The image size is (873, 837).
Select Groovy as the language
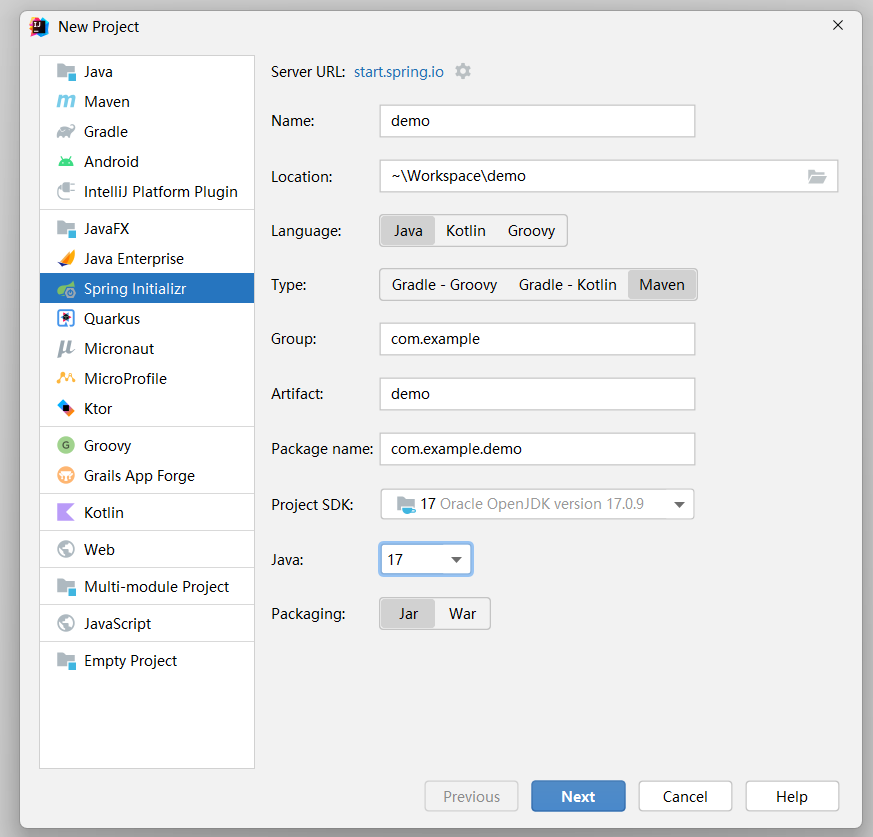(531, 231)
